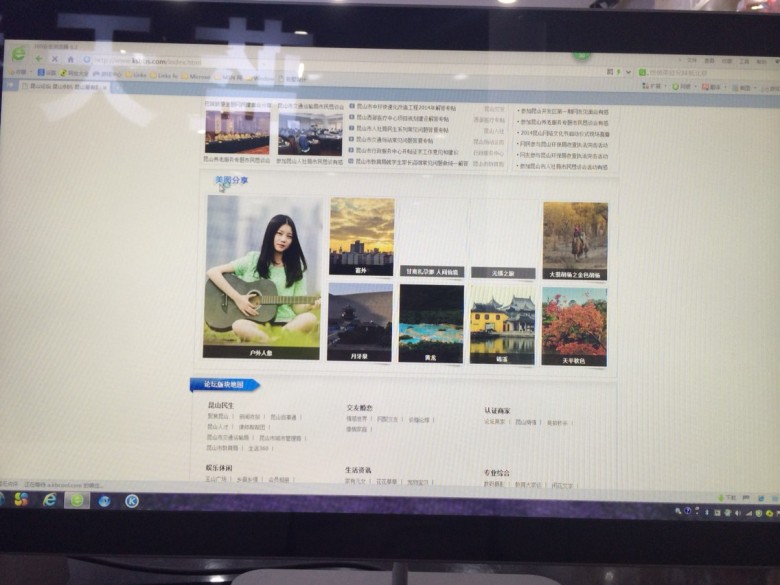Open the MSN bookmark folder
This screenshot has width=780, height=585.
[x=230, y=77]
